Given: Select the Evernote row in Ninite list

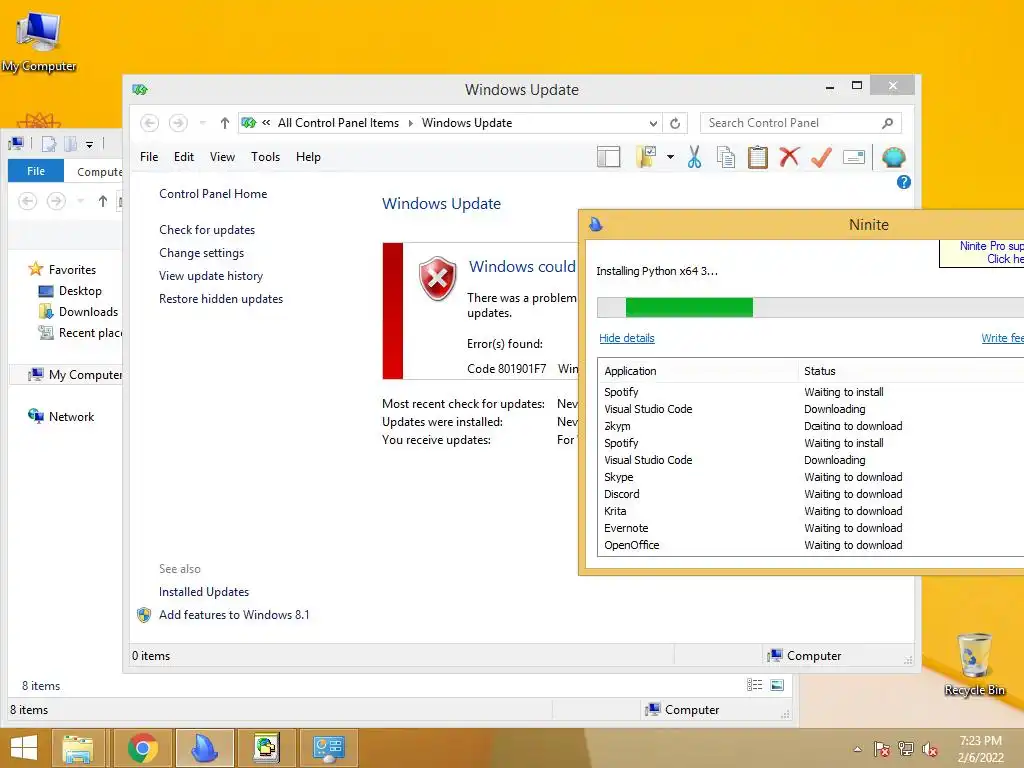Looking at the screenshot, I should click(x=810, y=528).
